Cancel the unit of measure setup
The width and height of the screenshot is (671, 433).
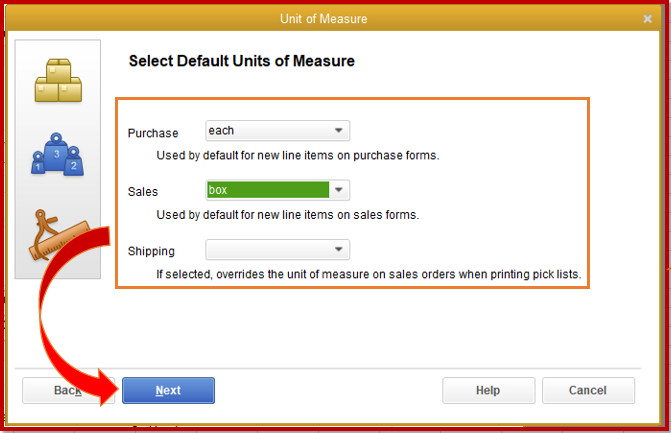[587, 390]
